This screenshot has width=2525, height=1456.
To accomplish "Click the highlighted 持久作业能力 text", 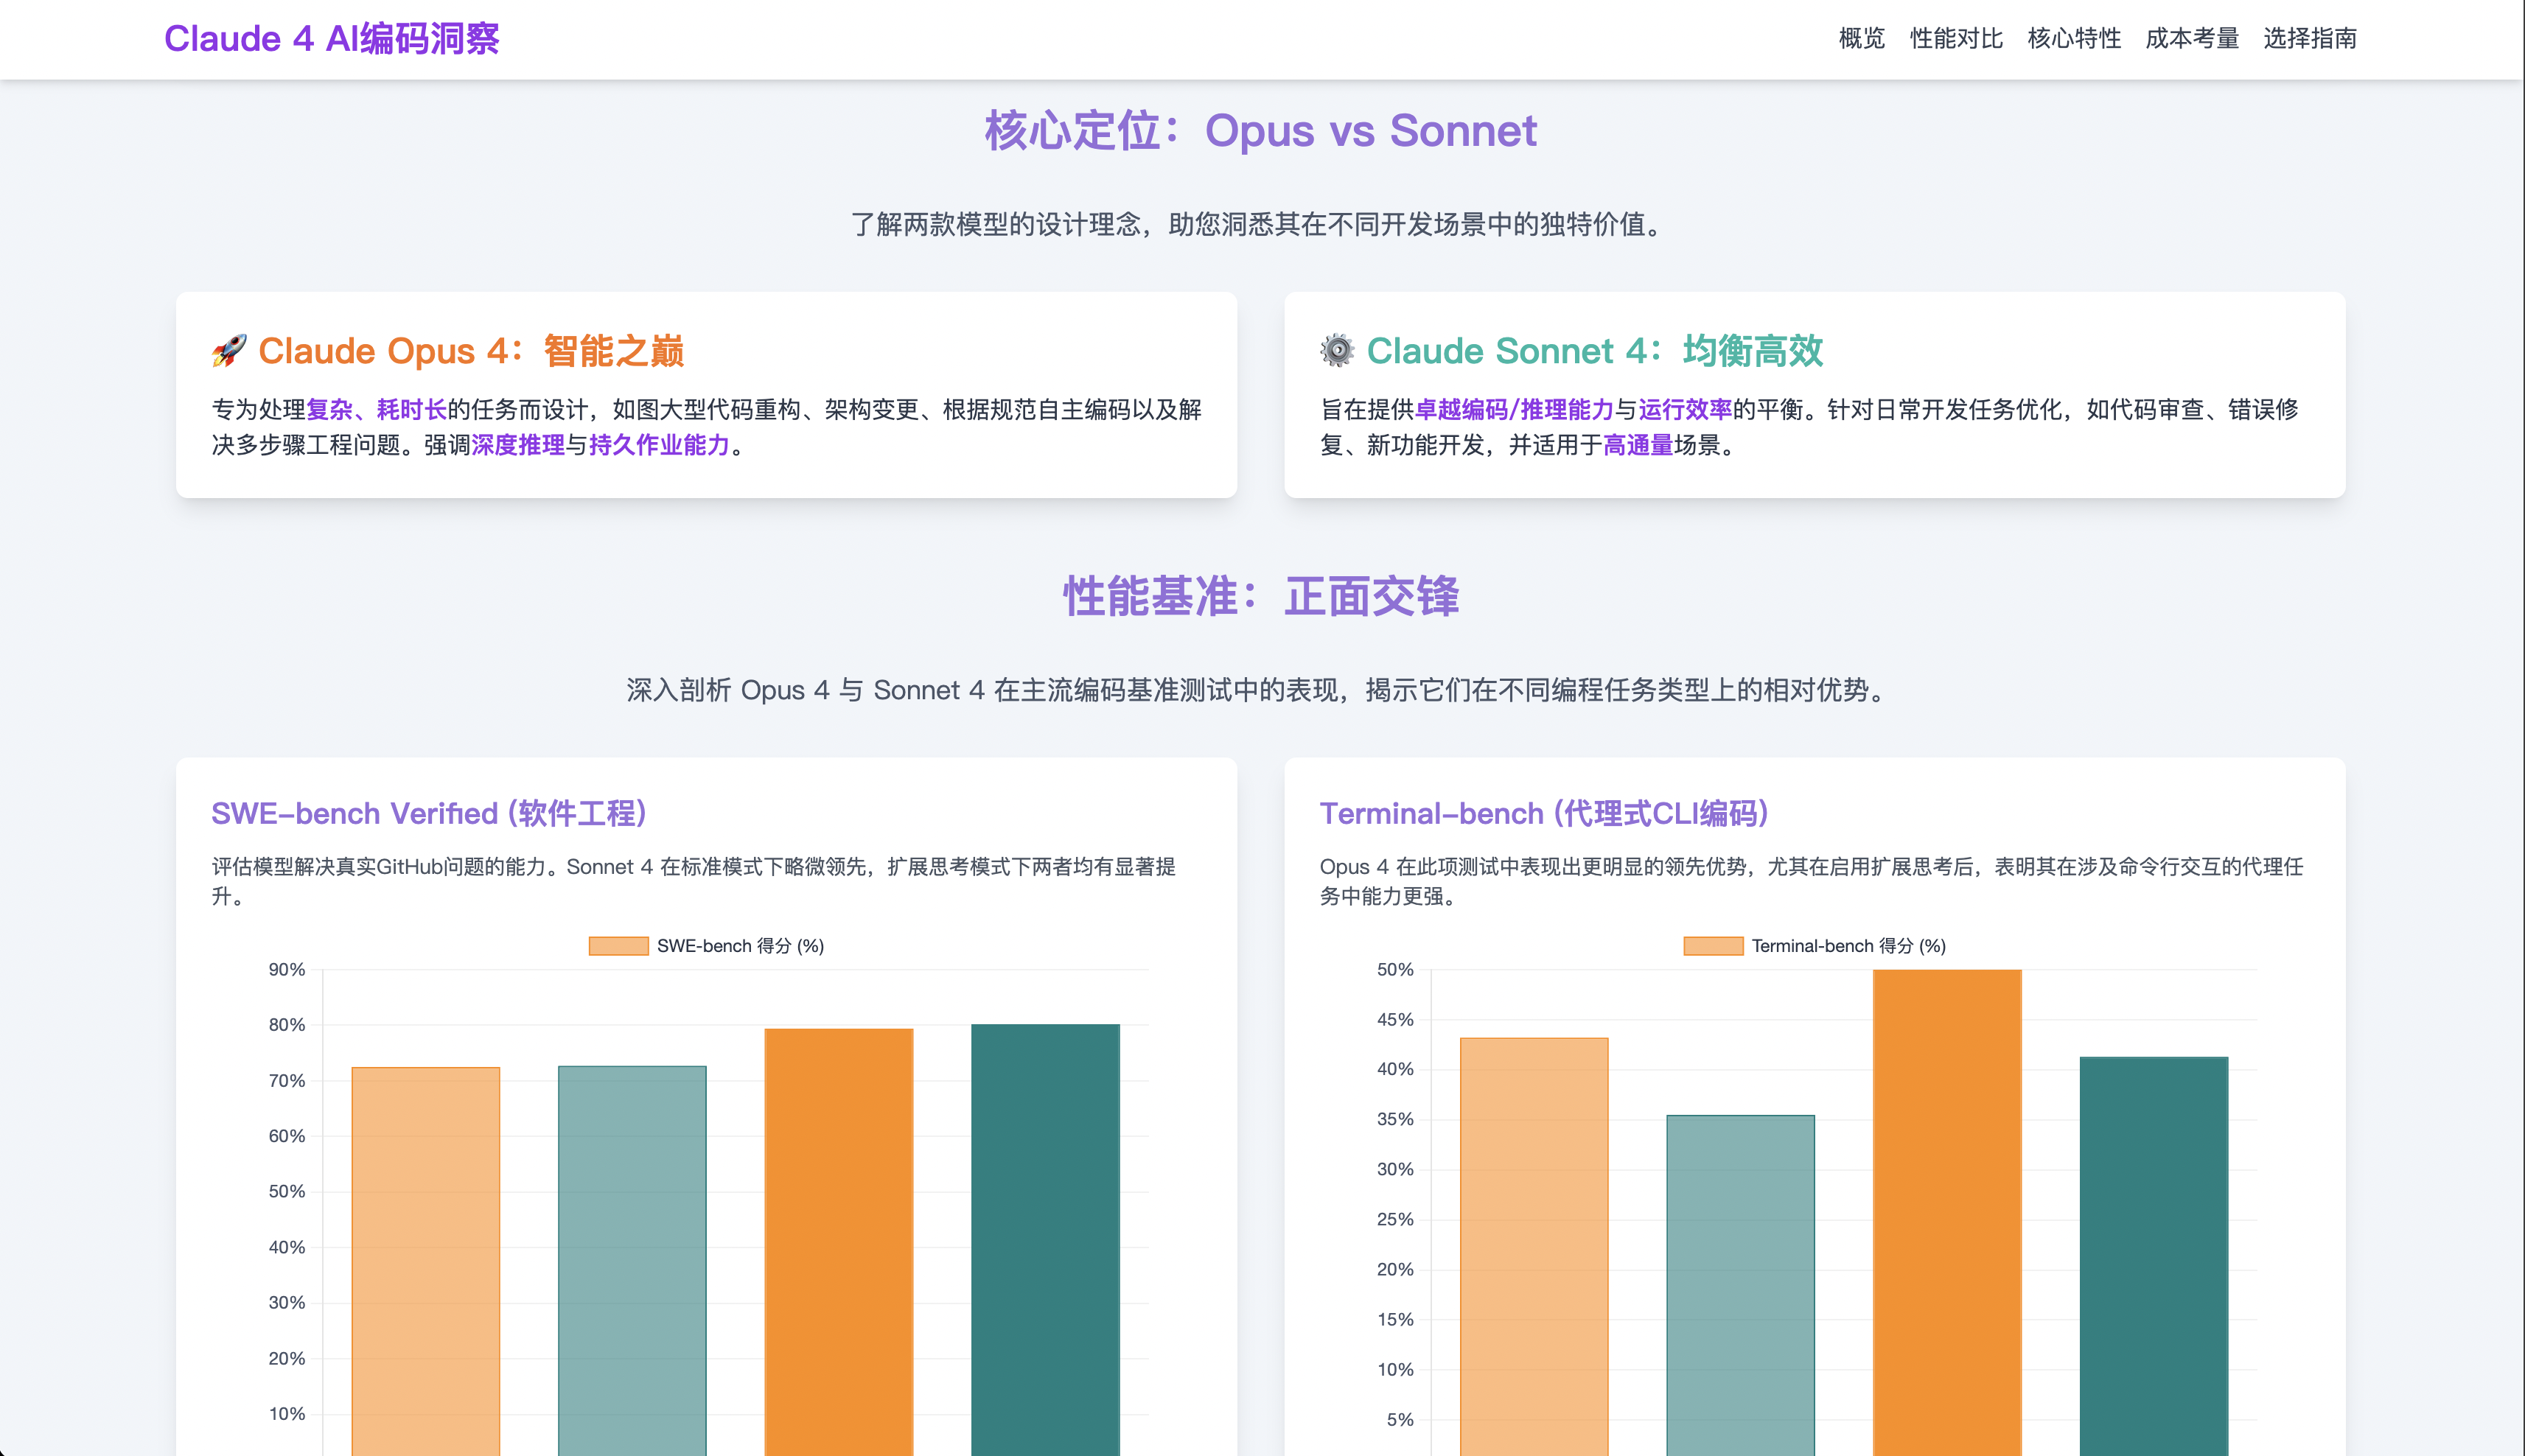I will (x=659, y=445).
